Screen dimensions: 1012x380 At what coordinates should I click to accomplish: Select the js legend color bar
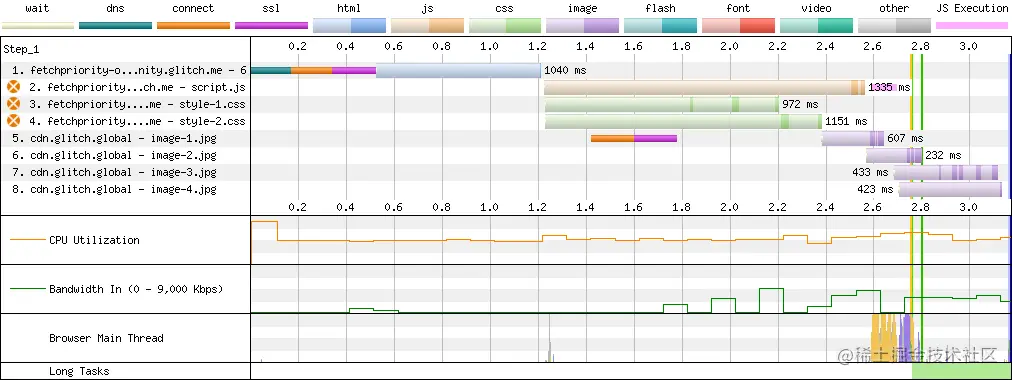tap(427, 26)
